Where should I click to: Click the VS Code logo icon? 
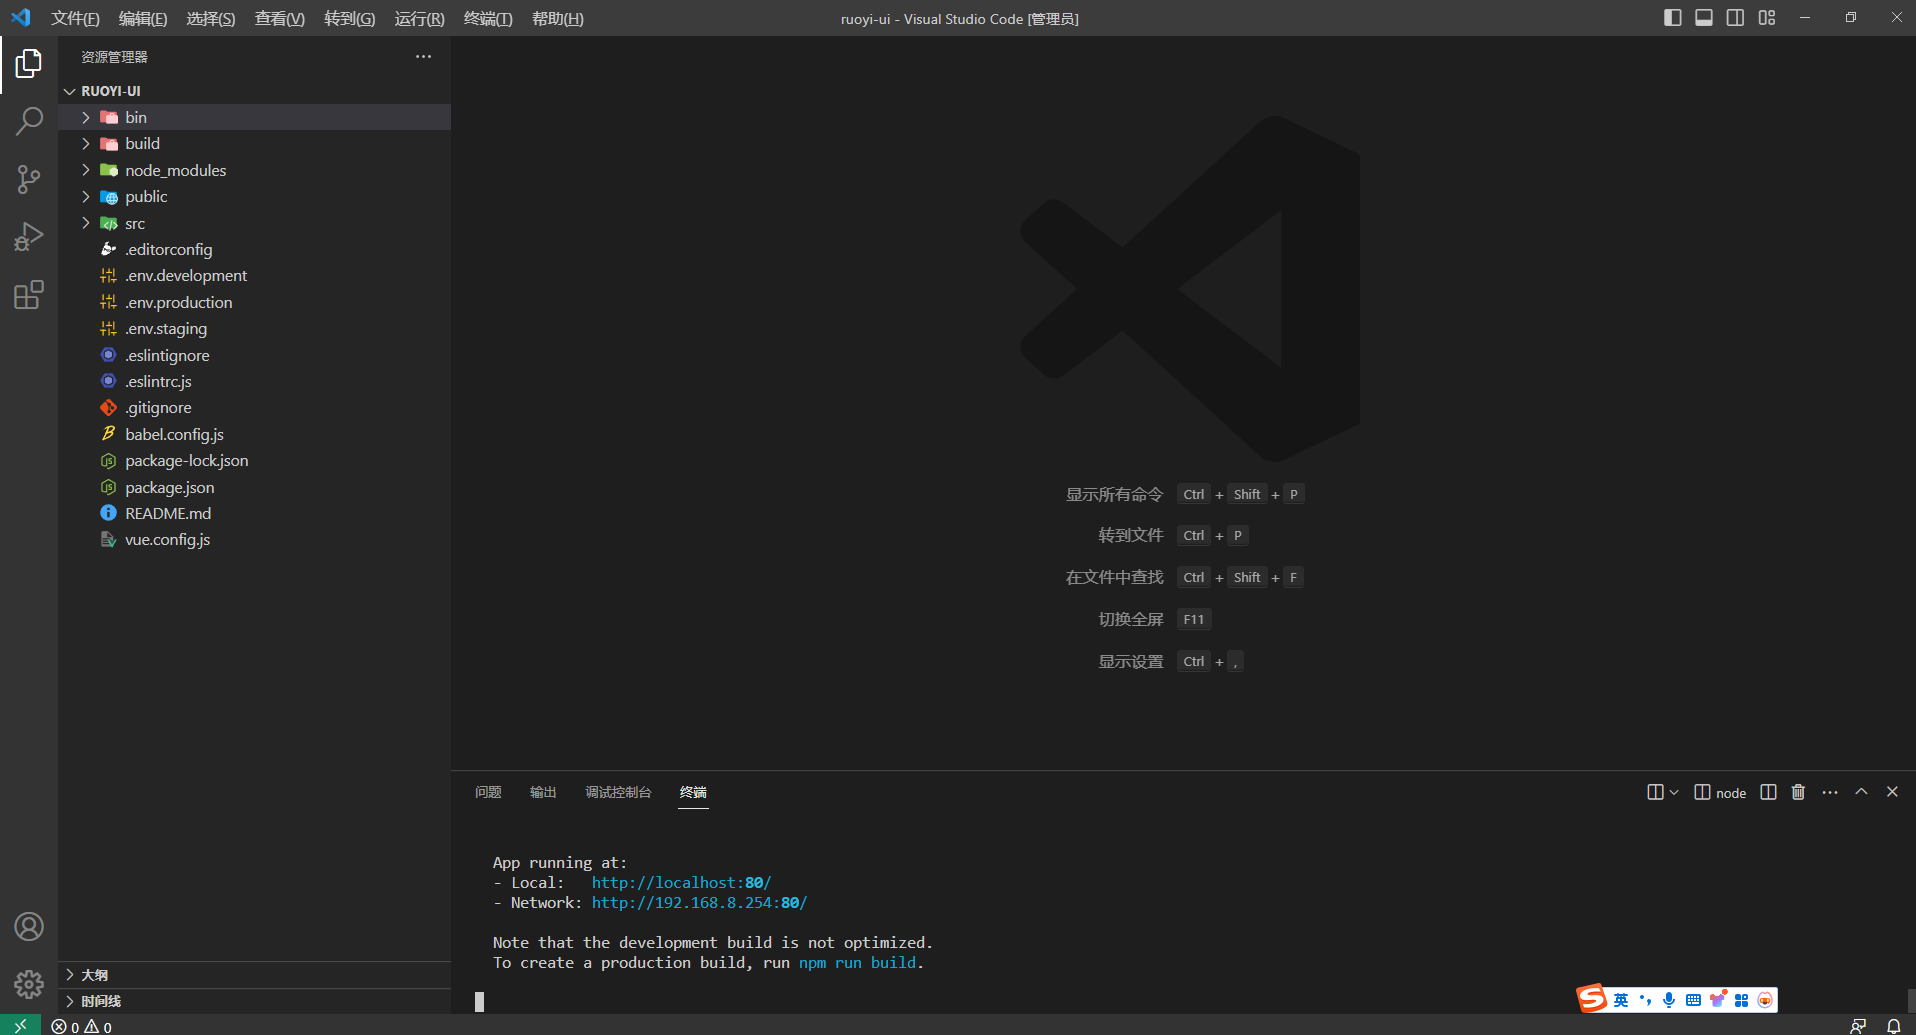(x=21, y=18)
